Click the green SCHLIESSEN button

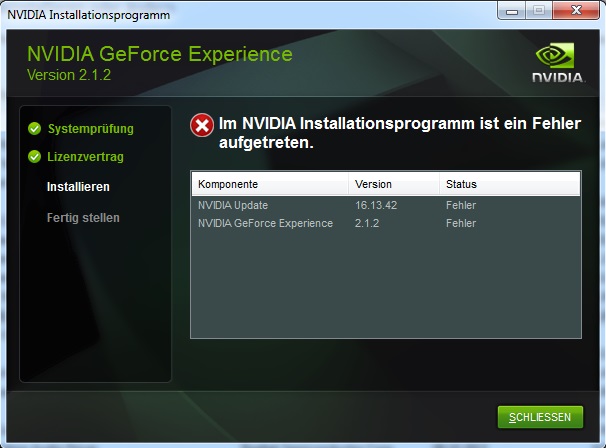click(x=540, y=417)
